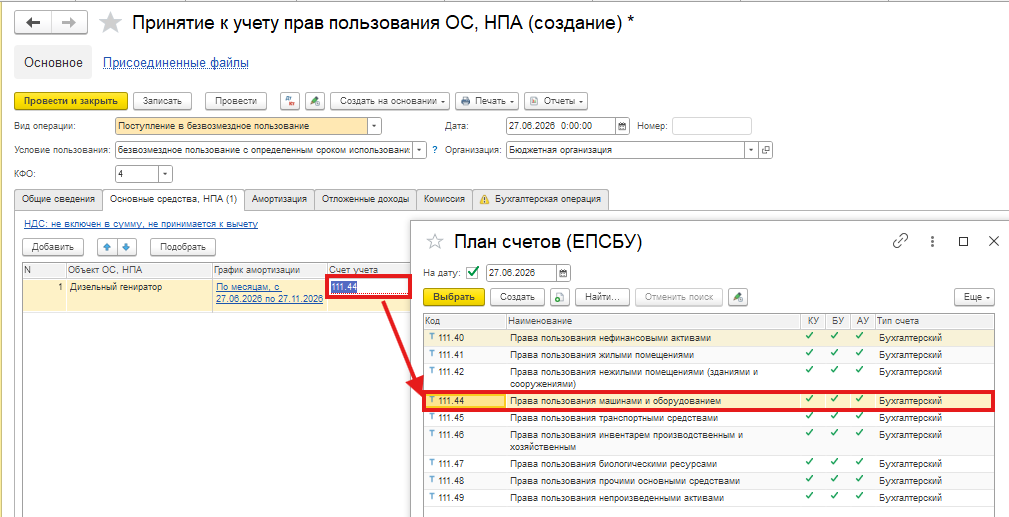Open the Комиссия tab

(445, 199)
